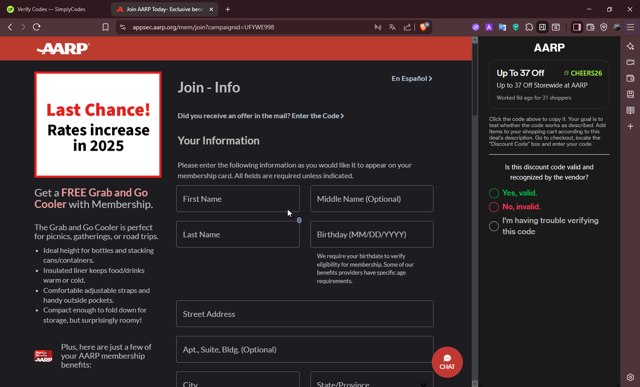Click the Street Address field
The width and height of the screenshot is (640, 387).
click(x=305, y=314)
